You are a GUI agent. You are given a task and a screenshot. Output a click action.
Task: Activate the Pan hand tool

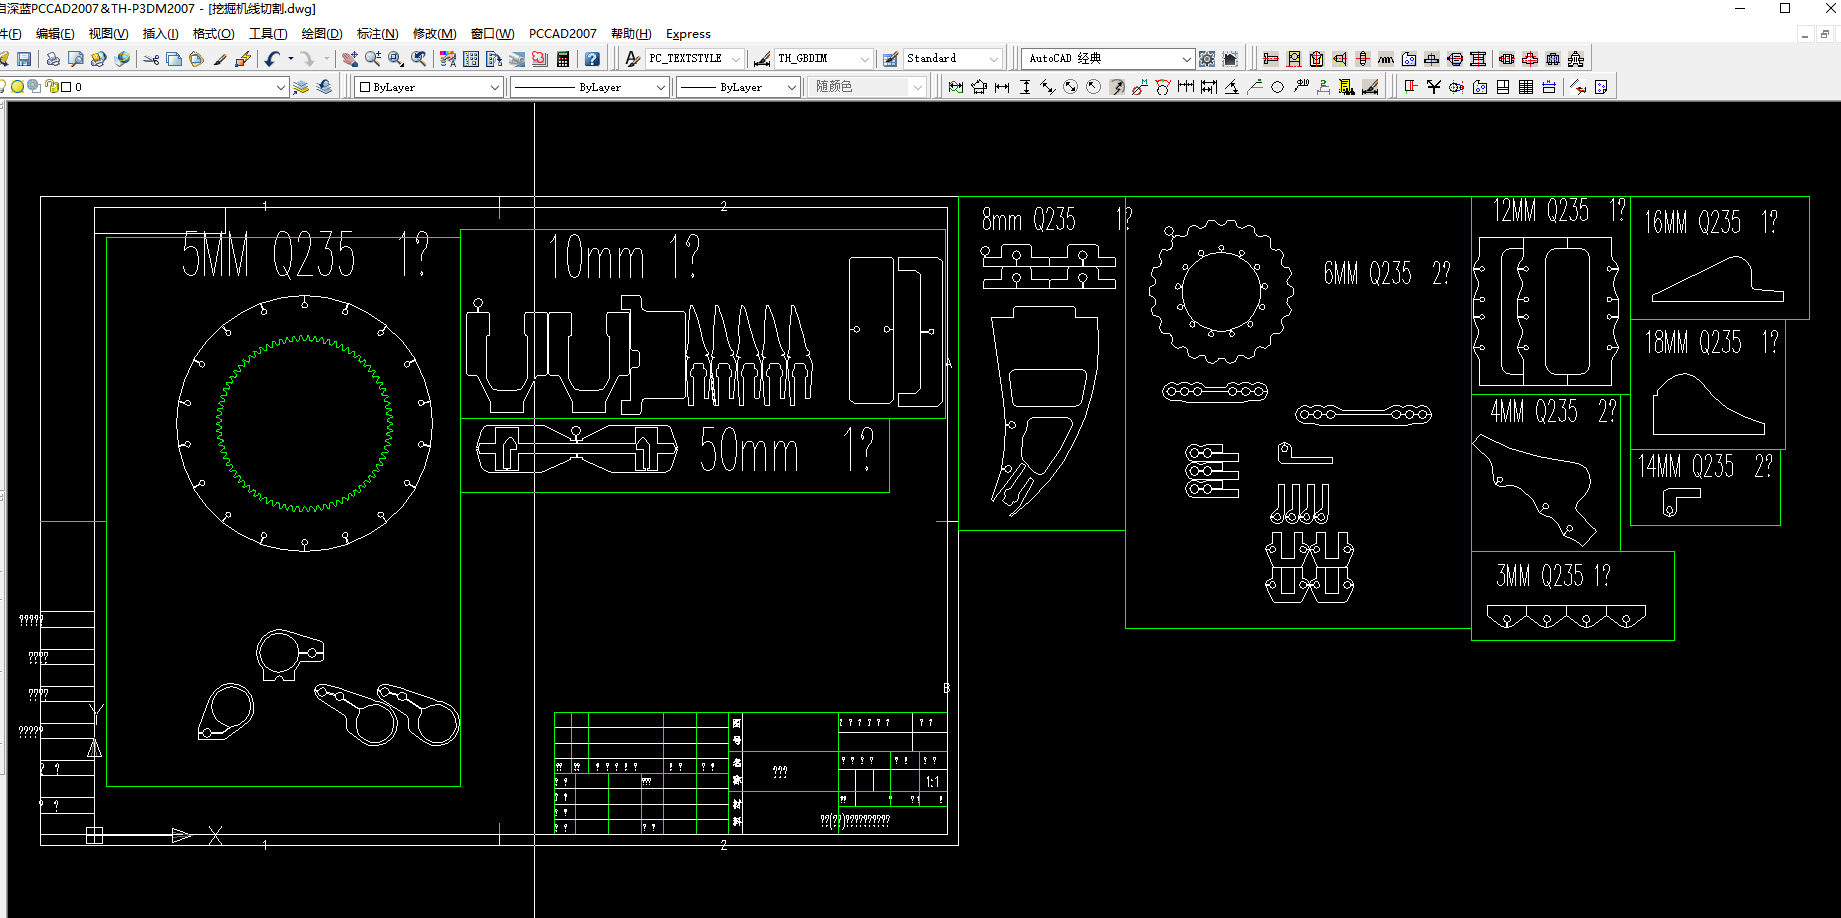pyautogui.click(x=350, y=59)
